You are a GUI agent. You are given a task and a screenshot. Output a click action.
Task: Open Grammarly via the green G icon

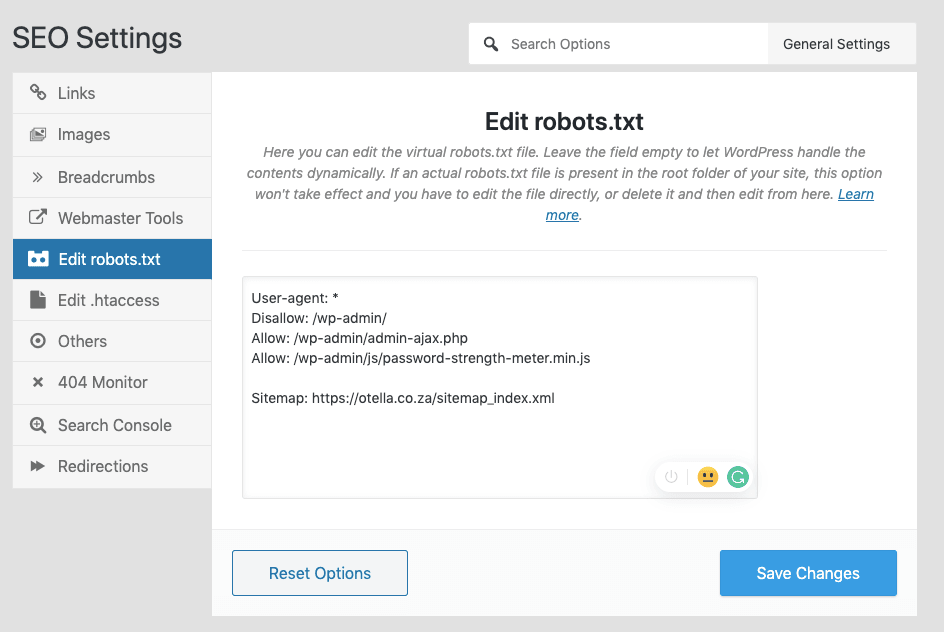[738, 477]
